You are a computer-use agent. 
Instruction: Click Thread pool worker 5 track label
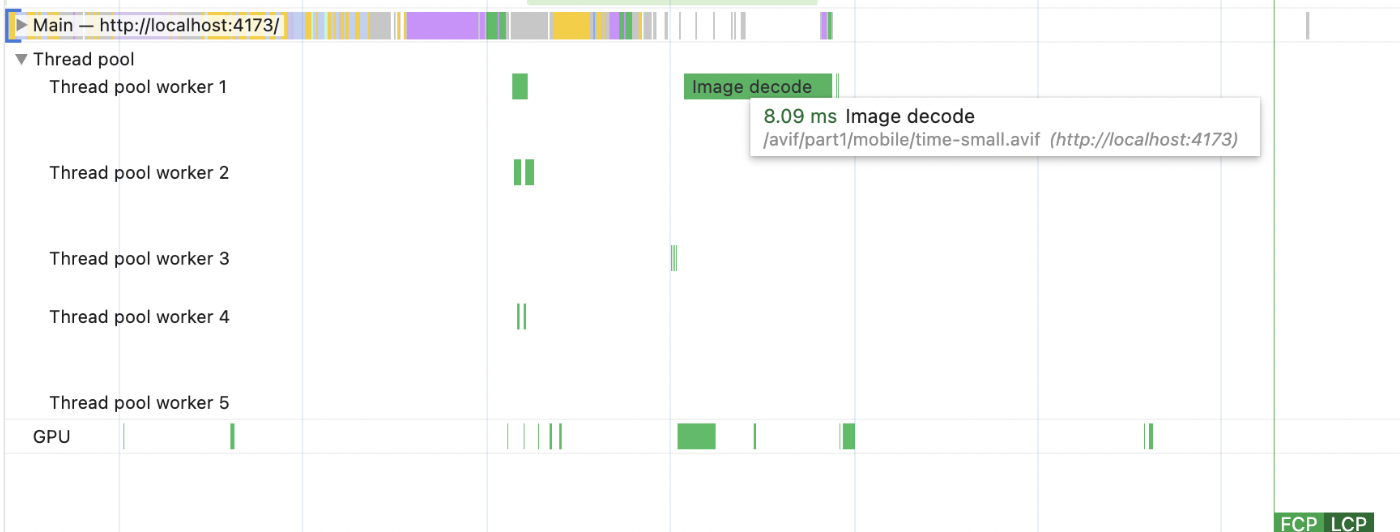[139, 403]
